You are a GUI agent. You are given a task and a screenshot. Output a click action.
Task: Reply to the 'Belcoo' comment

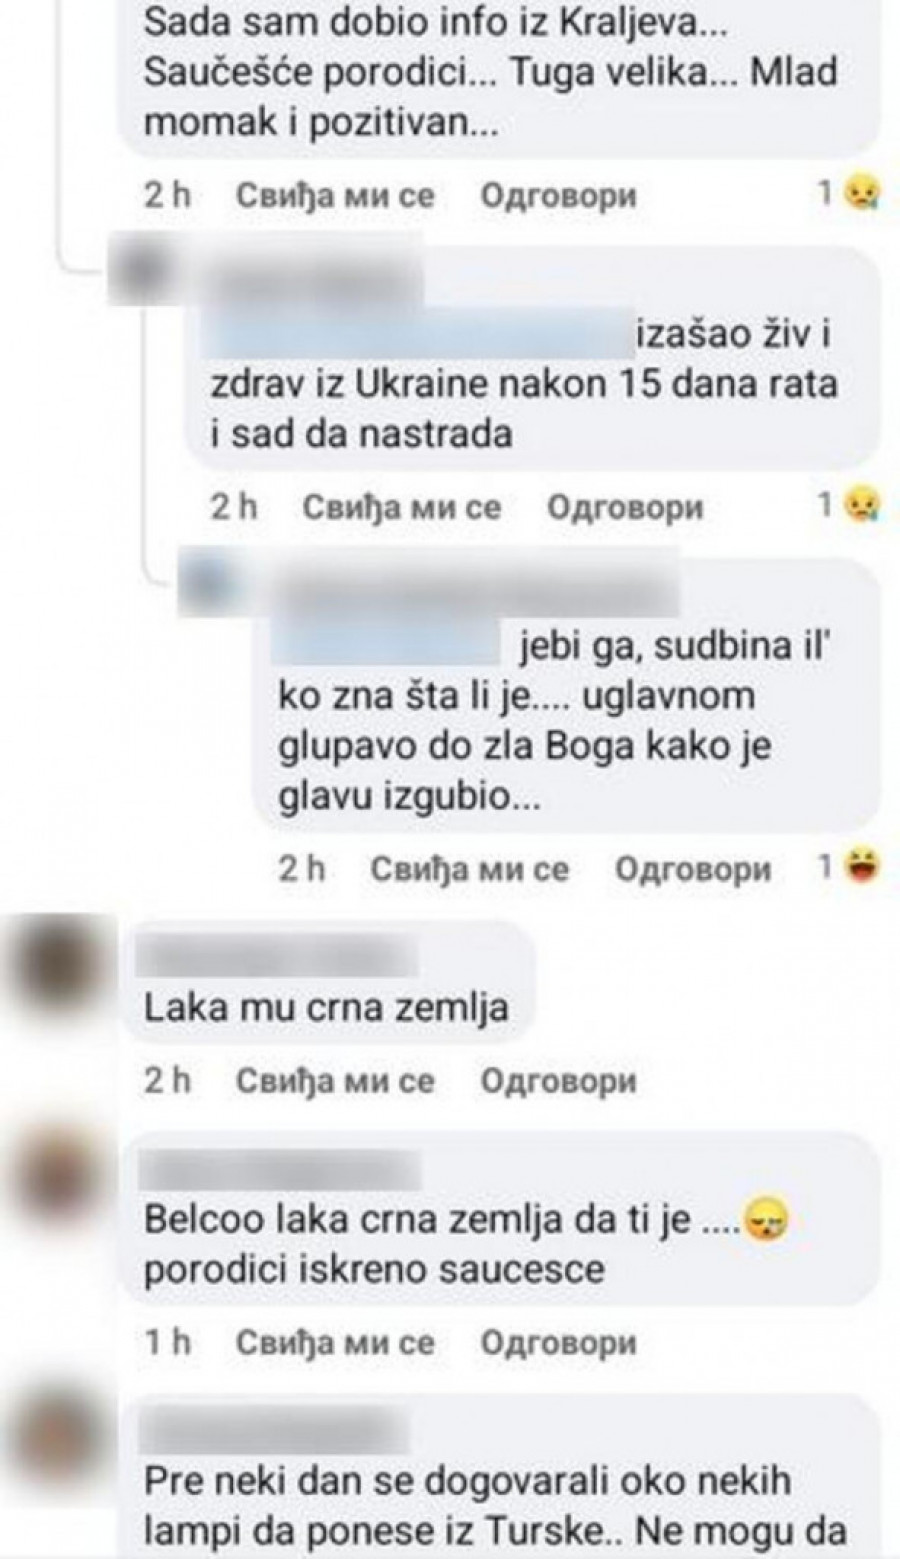coord(558,1342)
